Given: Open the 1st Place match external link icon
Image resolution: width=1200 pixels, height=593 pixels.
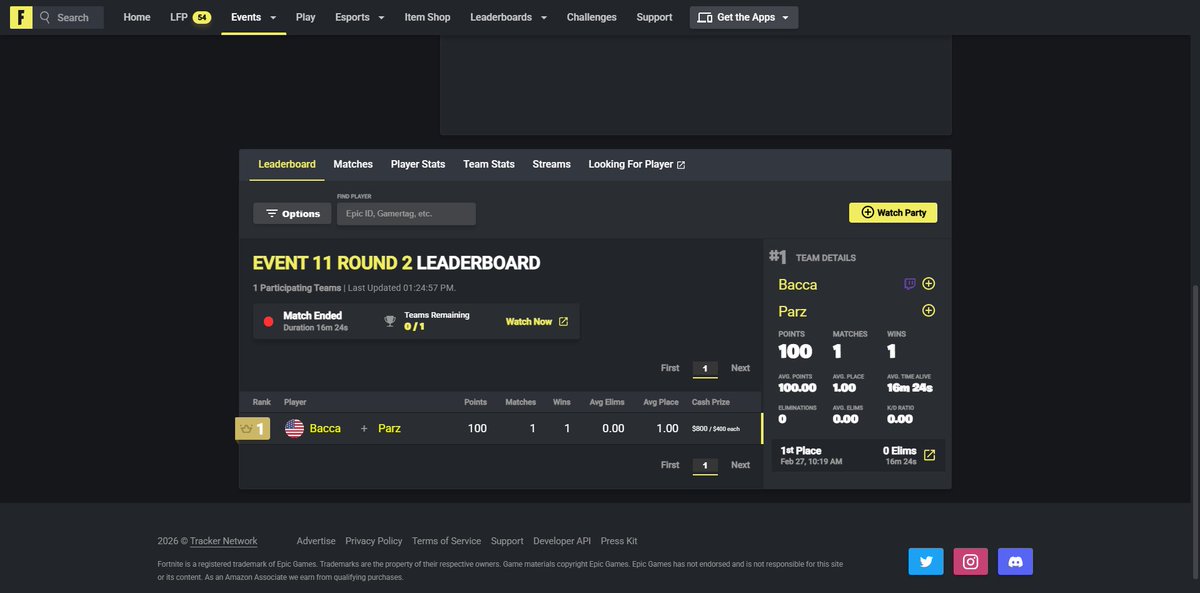Looking at the screenshot, I should tap(929, 455).
